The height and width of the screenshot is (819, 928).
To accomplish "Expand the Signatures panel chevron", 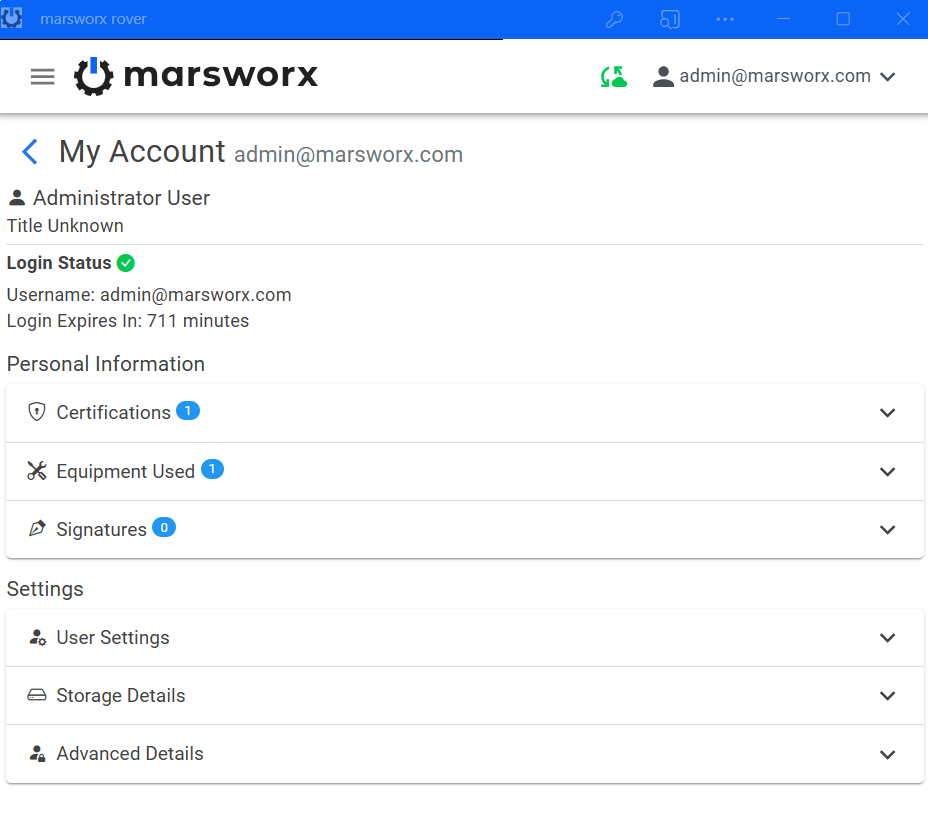I will (x=887, y=530).
